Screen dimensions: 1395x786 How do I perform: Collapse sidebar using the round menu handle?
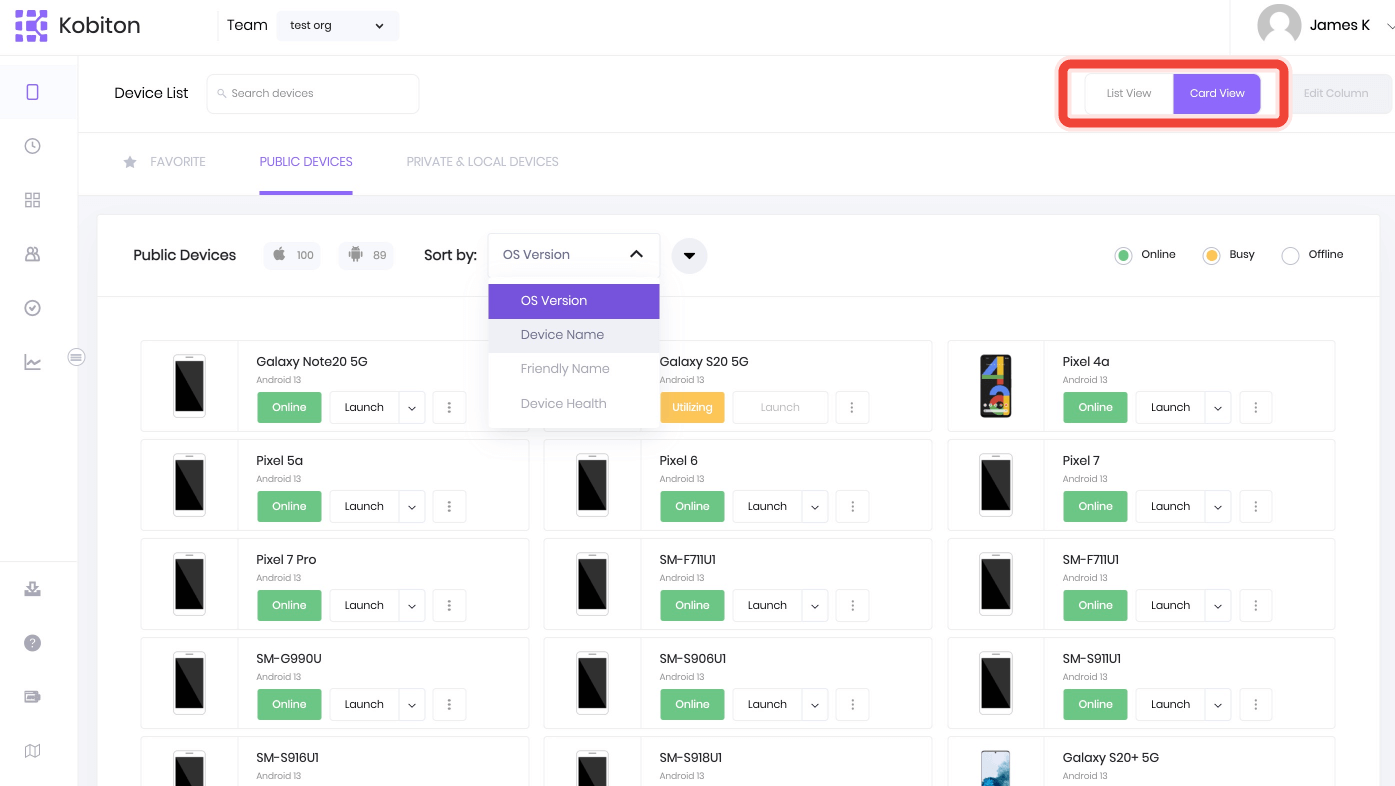tap(76, 357)
